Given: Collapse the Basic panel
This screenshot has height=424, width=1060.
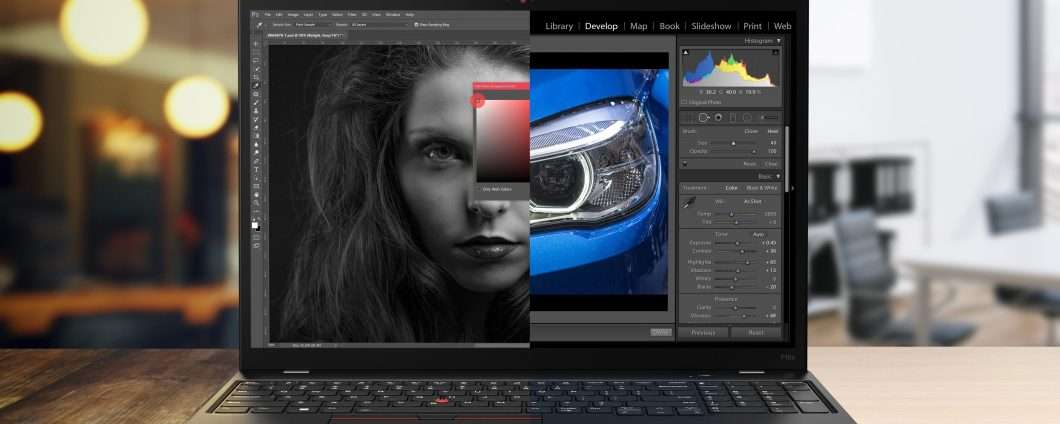Looking at the screenshot, I should point(779,176).
